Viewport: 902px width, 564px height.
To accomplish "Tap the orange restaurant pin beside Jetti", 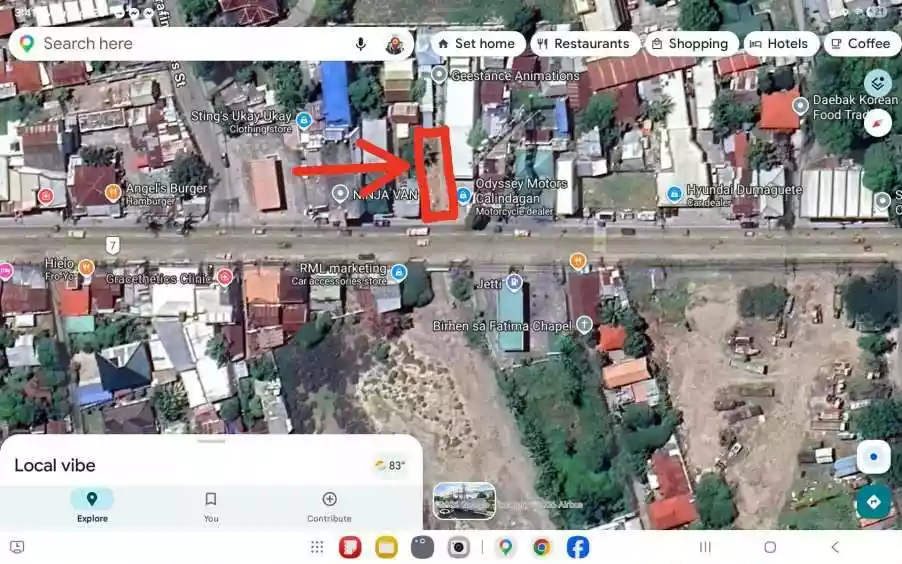I will (578, 261).
